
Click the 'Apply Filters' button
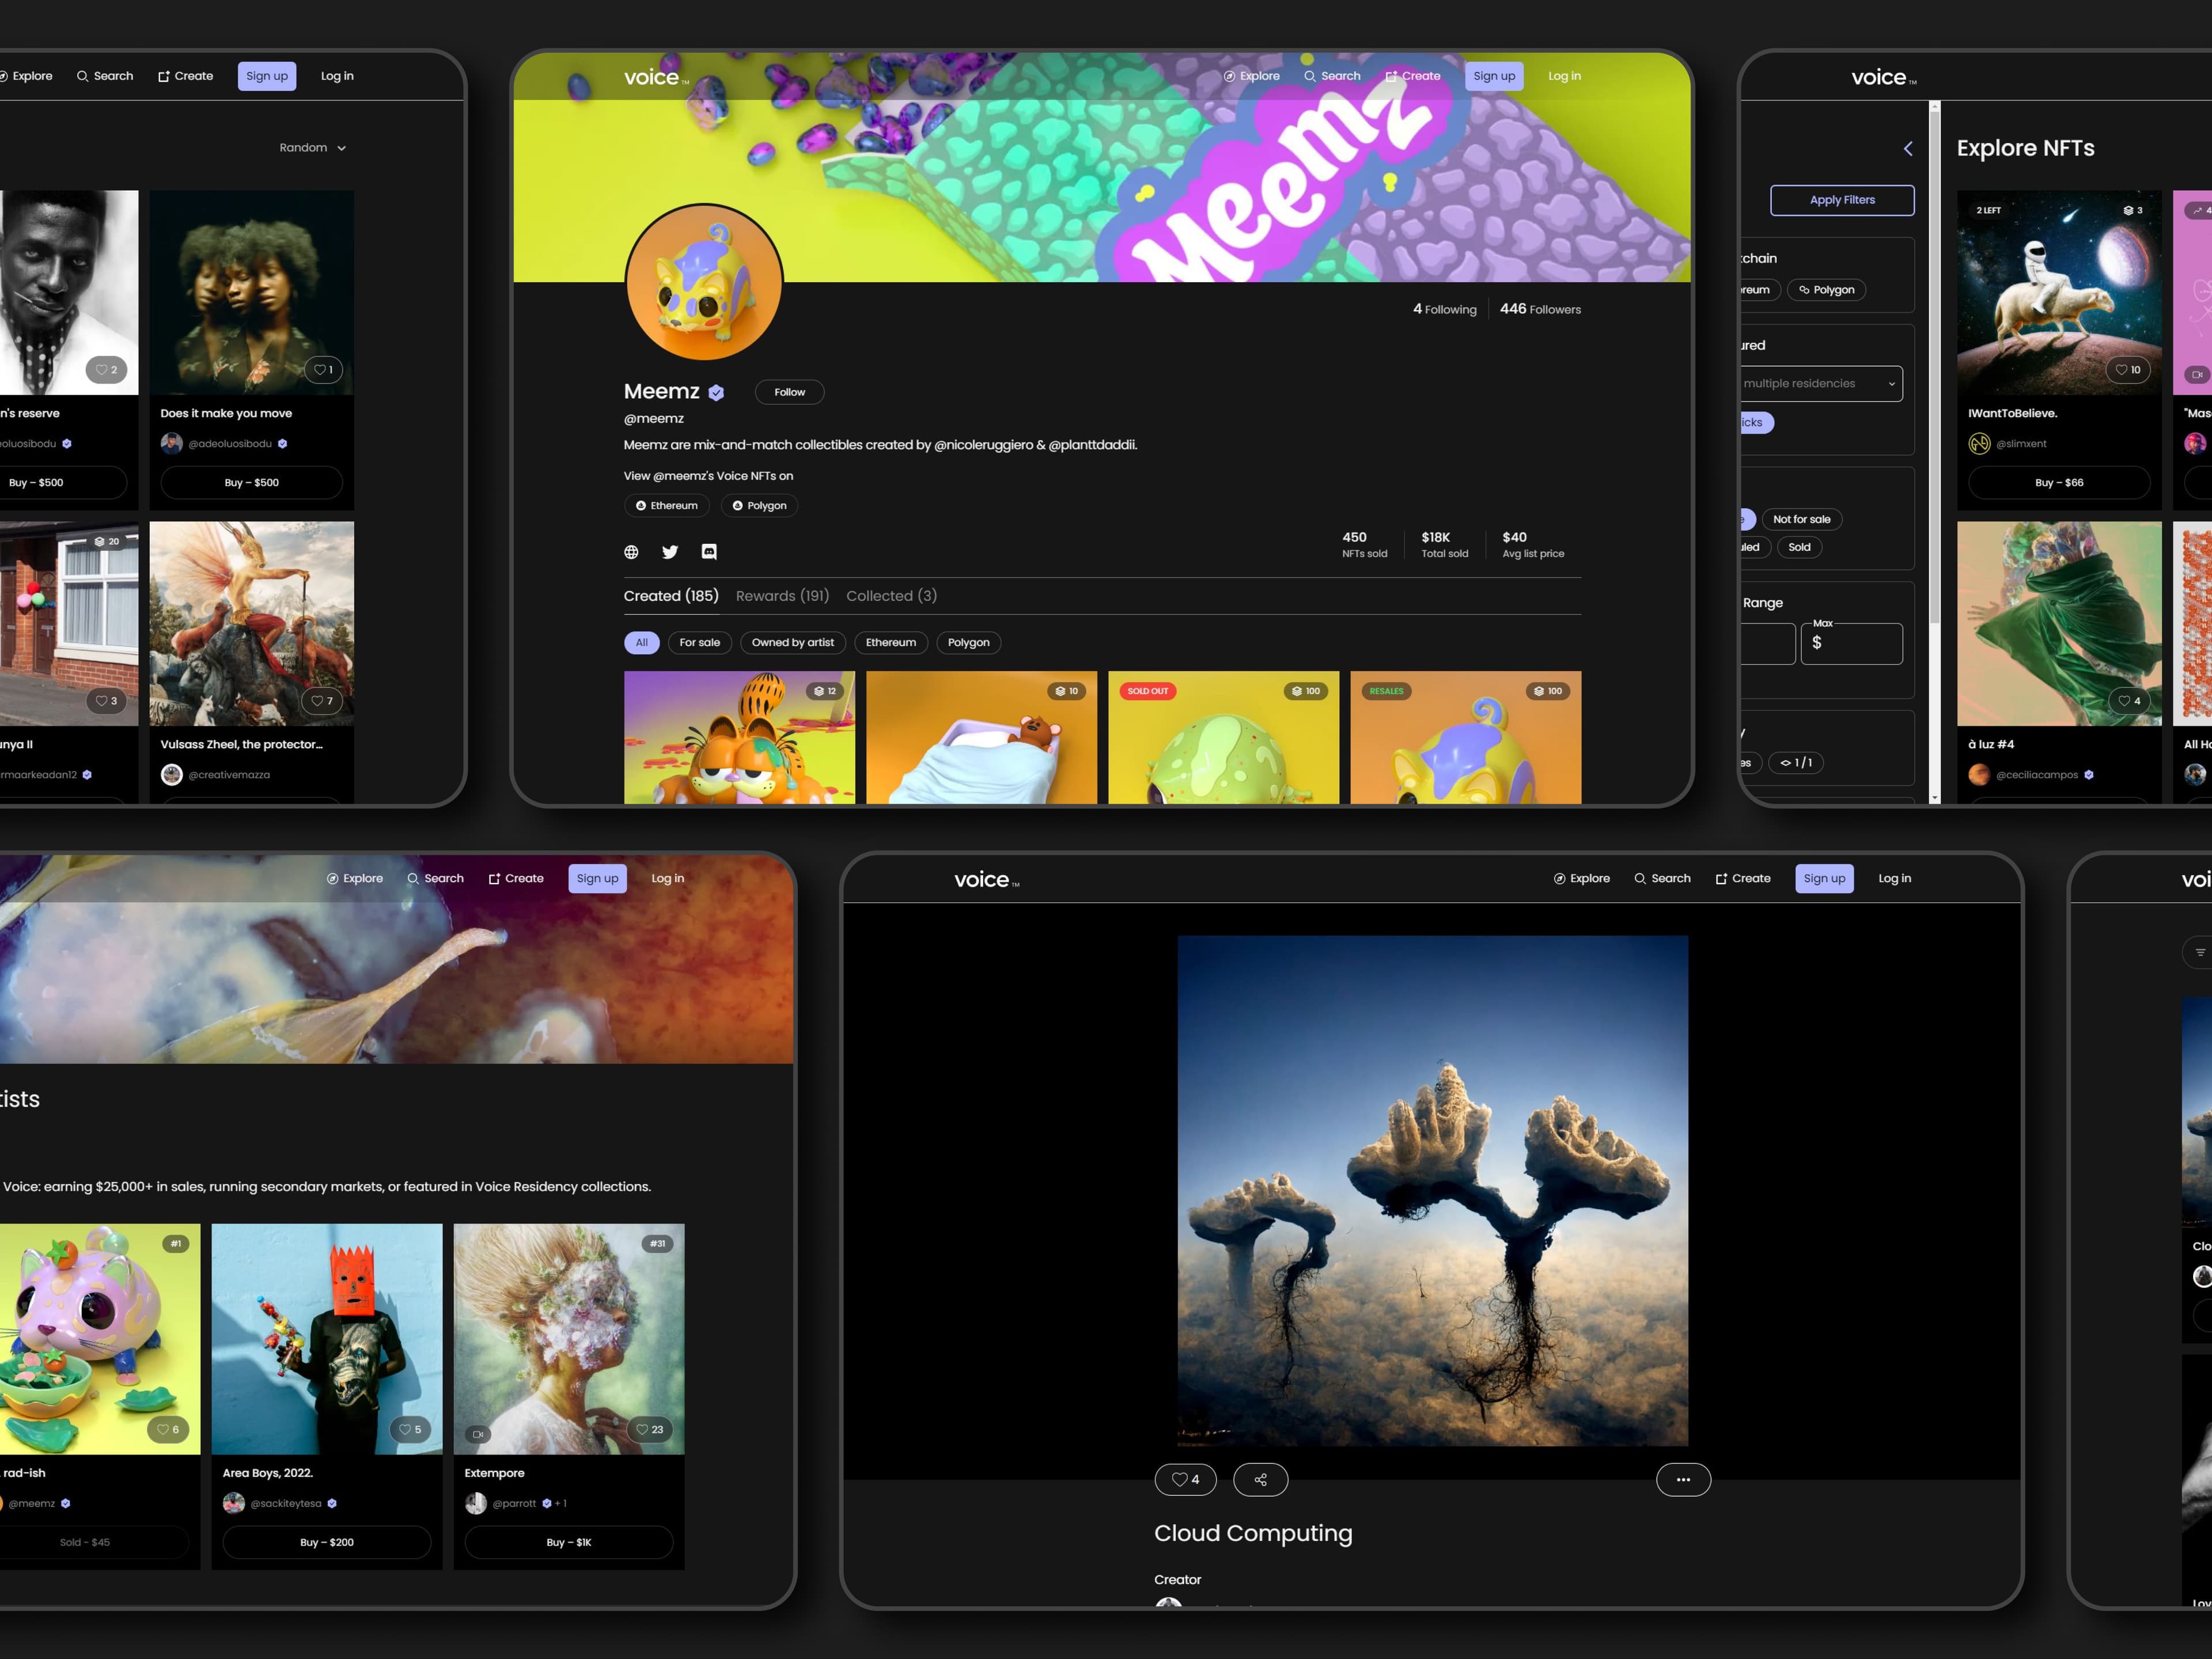click(x=1842, y=200)
